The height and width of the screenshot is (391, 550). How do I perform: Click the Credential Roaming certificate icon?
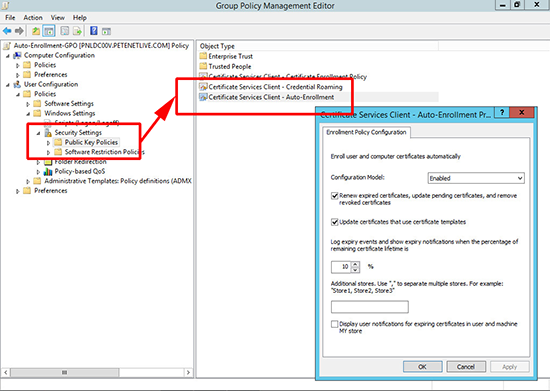[203, 87]
